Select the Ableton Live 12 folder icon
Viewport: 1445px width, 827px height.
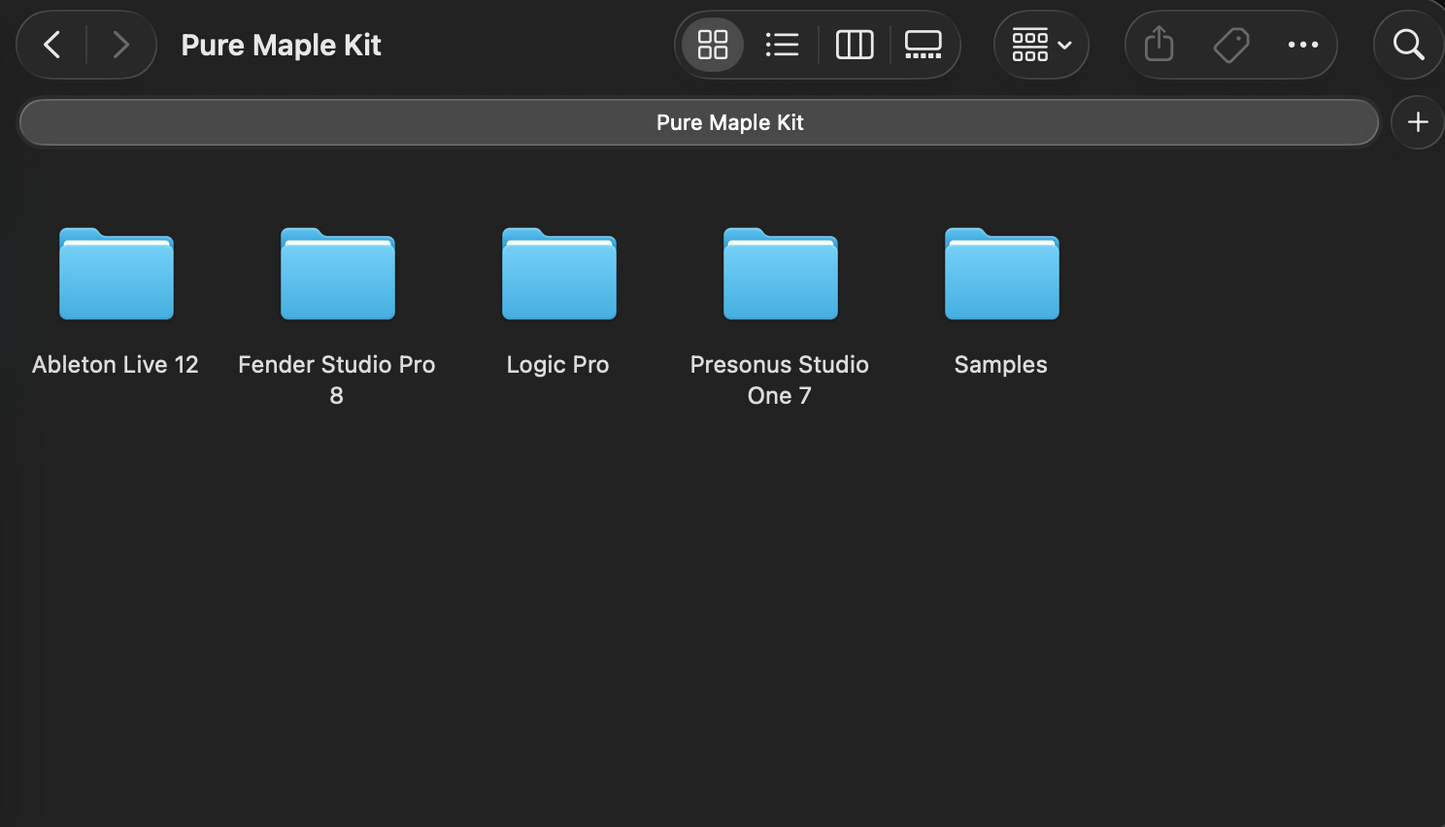(x=116, y=274)
